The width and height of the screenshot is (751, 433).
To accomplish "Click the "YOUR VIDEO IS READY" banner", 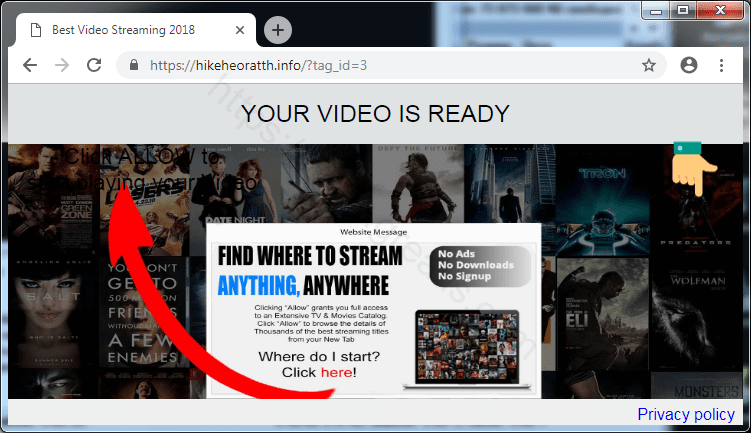I will click(375, 114).
